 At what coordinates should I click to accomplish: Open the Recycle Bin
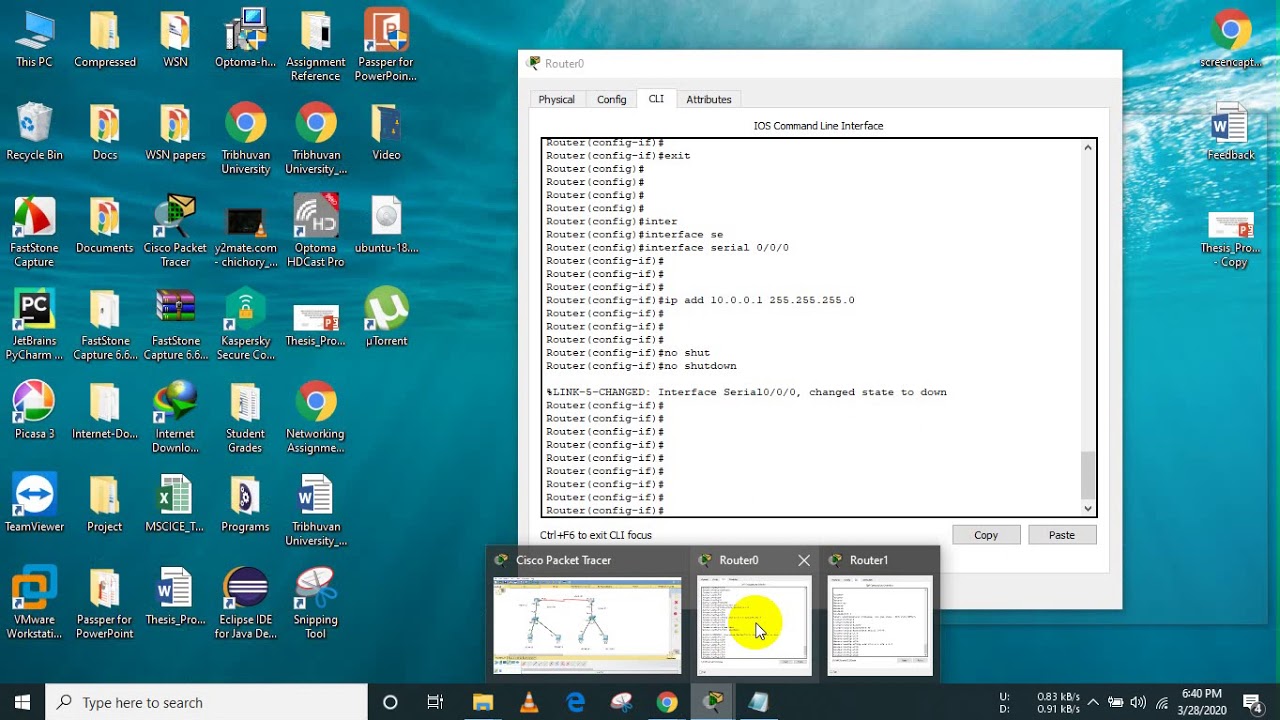(34, 132)
